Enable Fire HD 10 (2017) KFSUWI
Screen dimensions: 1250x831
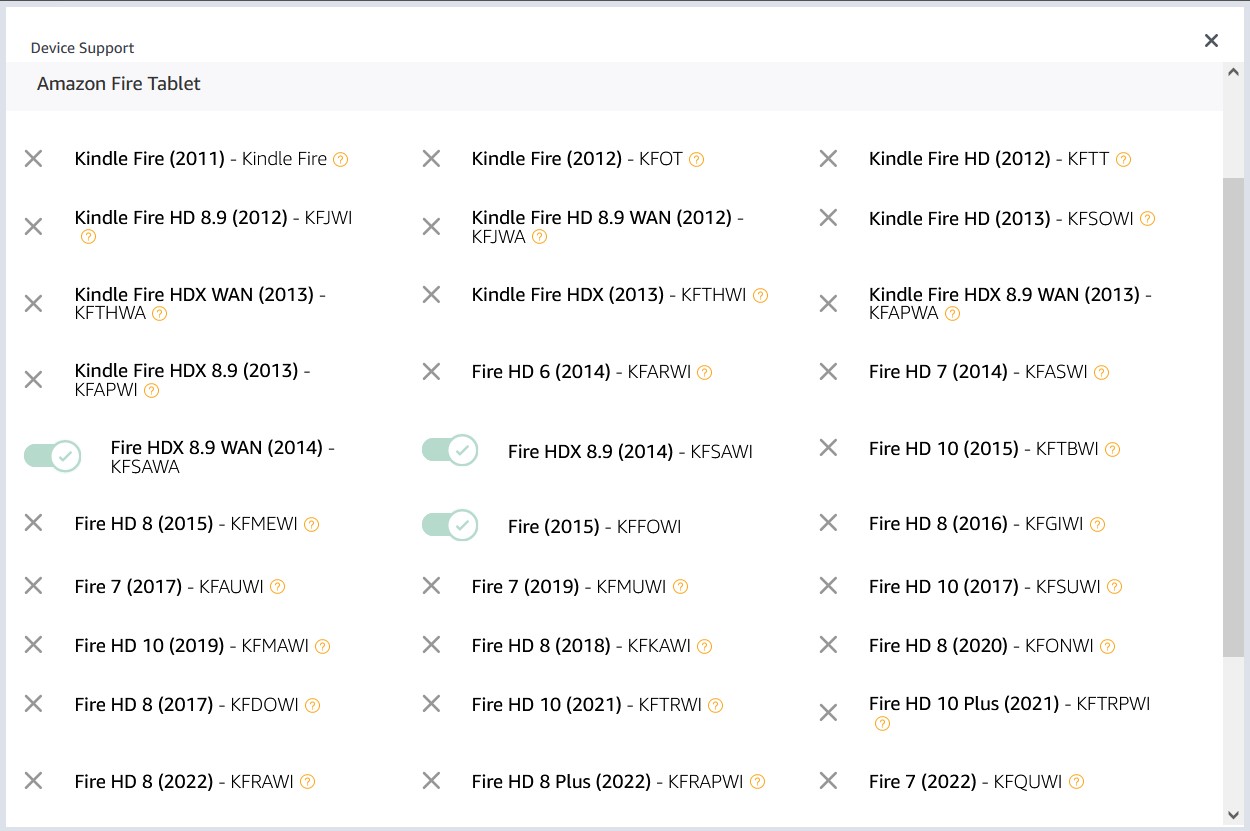[x=828, y=585]
